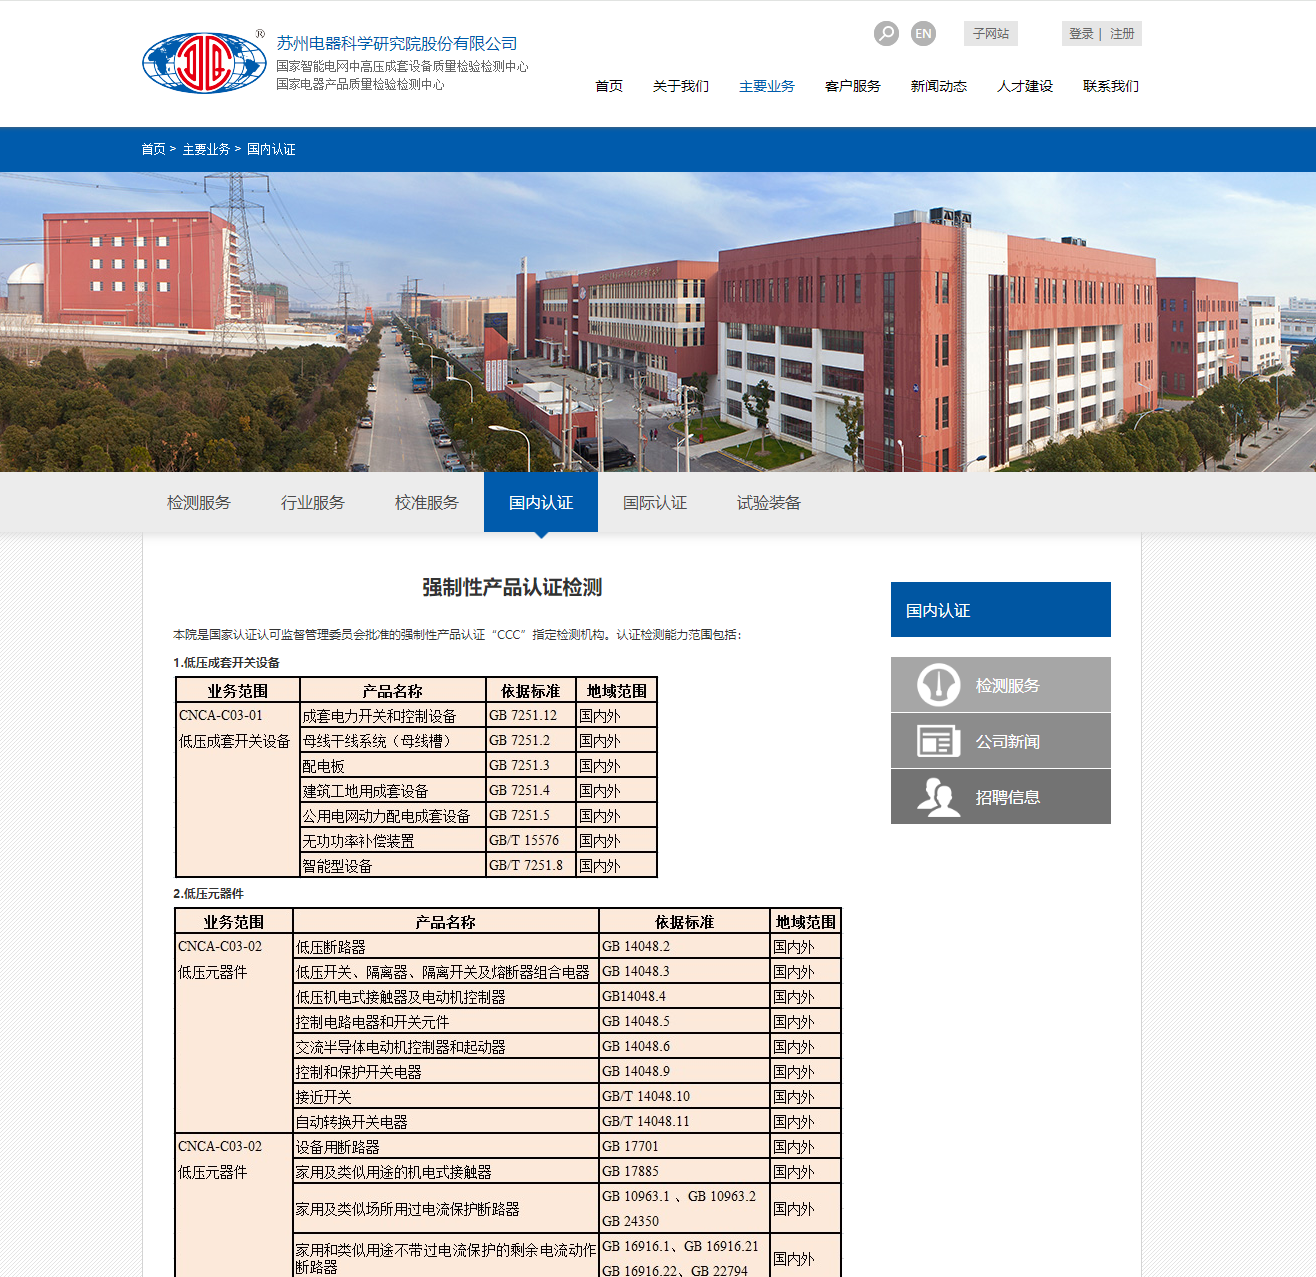Image resolution: width=1316 pixels, height=1277 pixels.
Task: Click the 低压机电式接触器及电动机控制器 cell
Action: coord(446,996)
